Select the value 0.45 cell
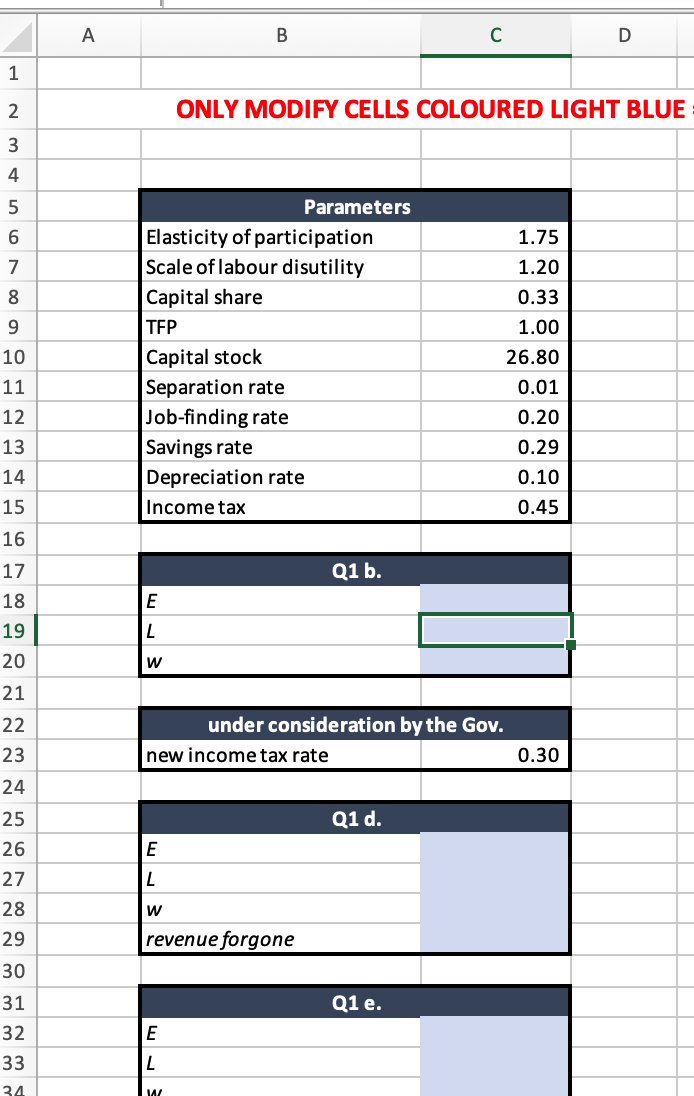694x1096 pixels. click(496, 507)
